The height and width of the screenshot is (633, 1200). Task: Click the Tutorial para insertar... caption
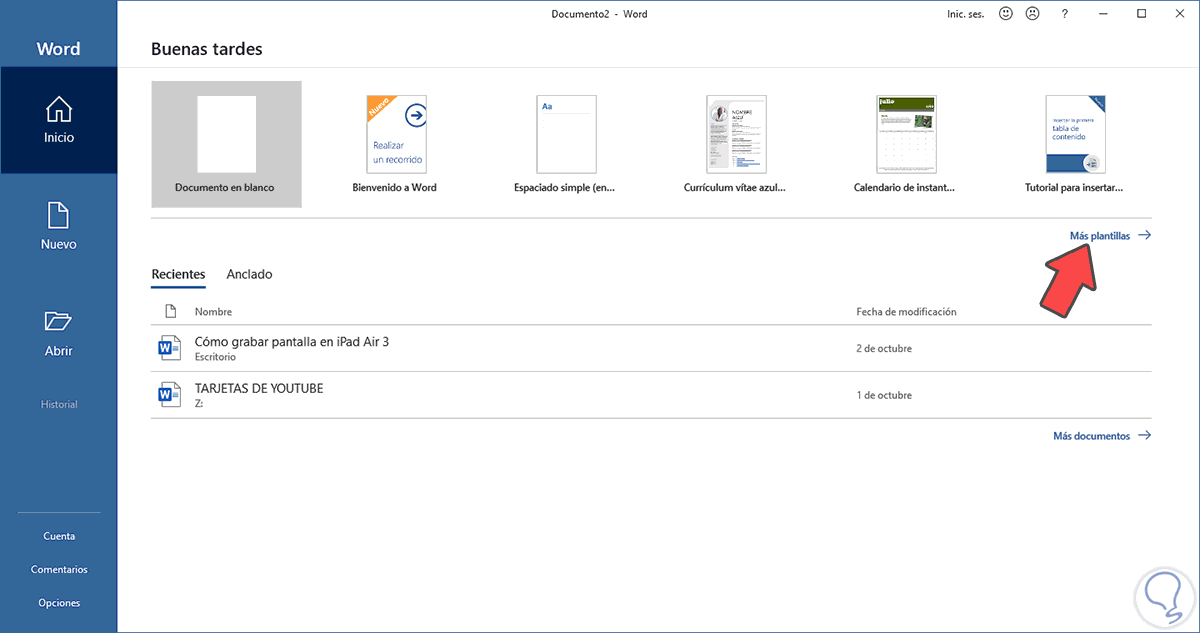[1075, 187]
